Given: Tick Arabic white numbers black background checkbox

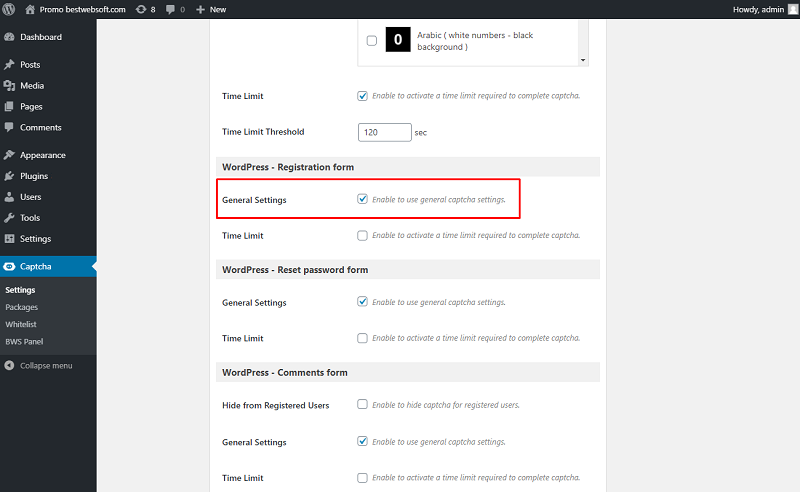Looking at the screenshot, I should (x=372, y=40).
